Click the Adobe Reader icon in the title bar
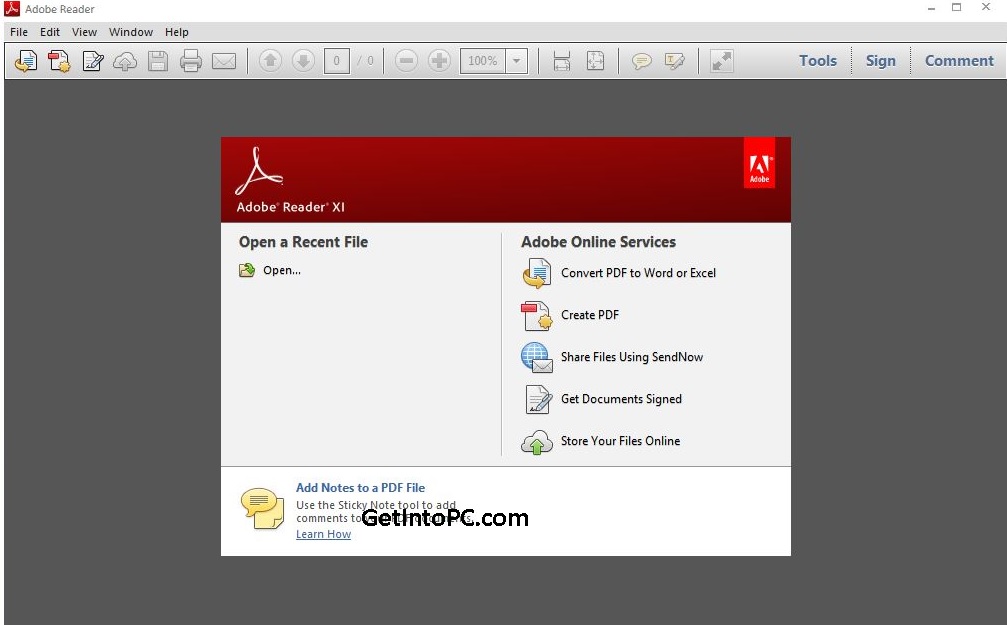The width and height of the screenshot is (1007, 625). 12,9
